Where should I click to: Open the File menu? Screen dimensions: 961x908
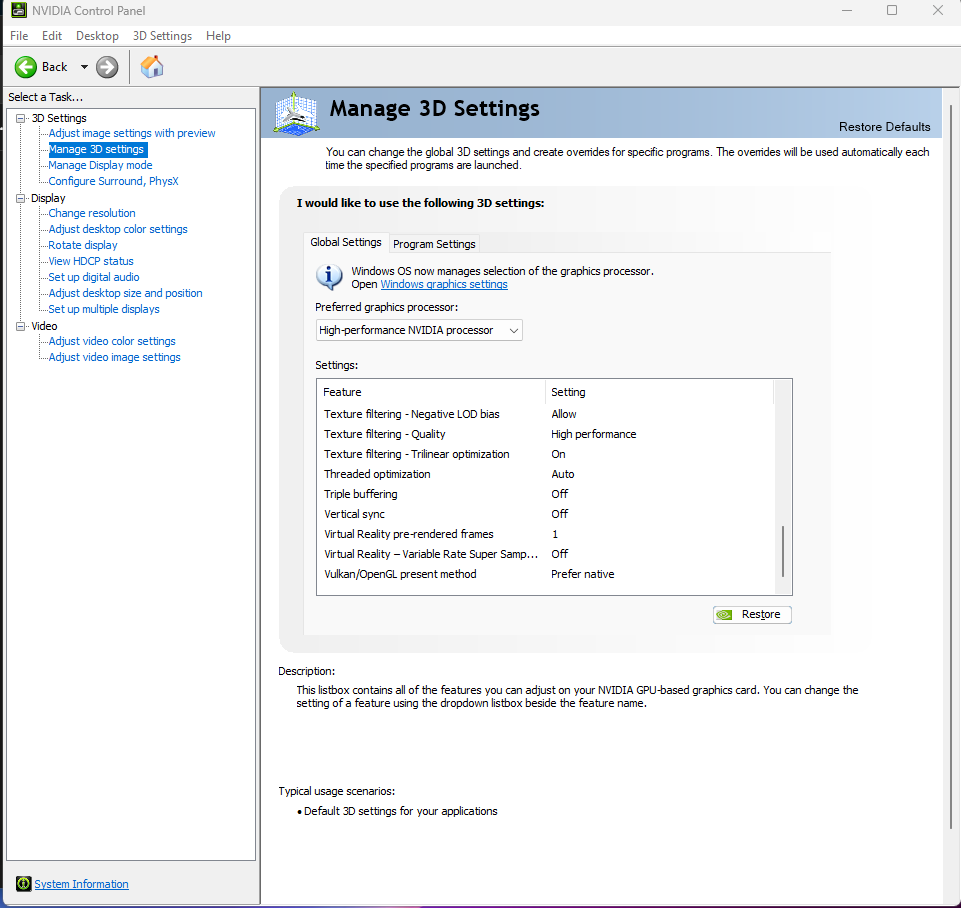coord(19,36)
